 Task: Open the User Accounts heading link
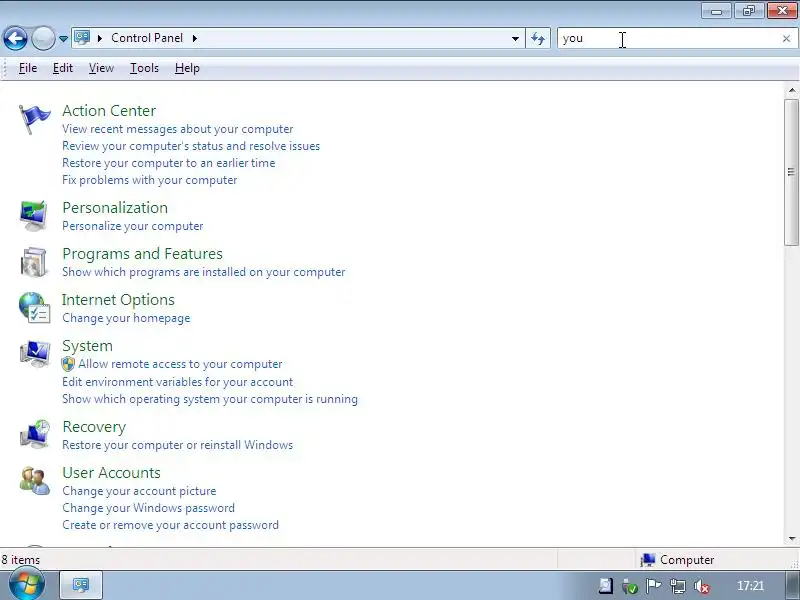[111, 472]
